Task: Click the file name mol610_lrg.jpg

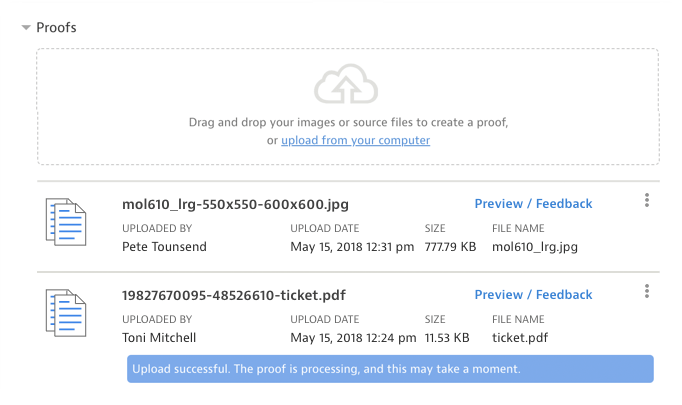Action: (535, 246)
